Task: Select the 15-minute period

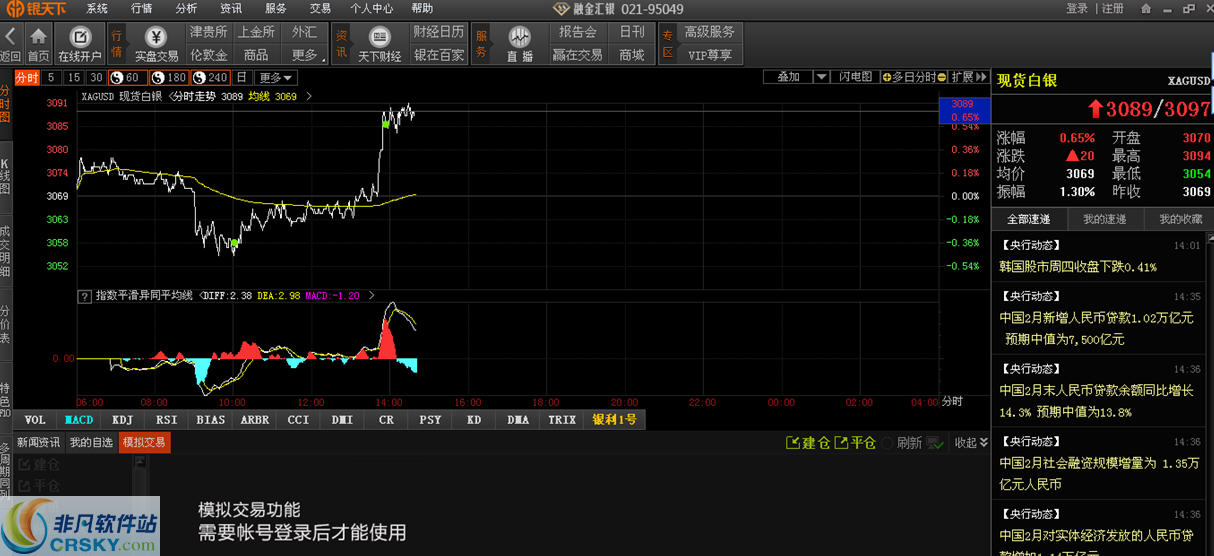Action: (x=73, y=77)
